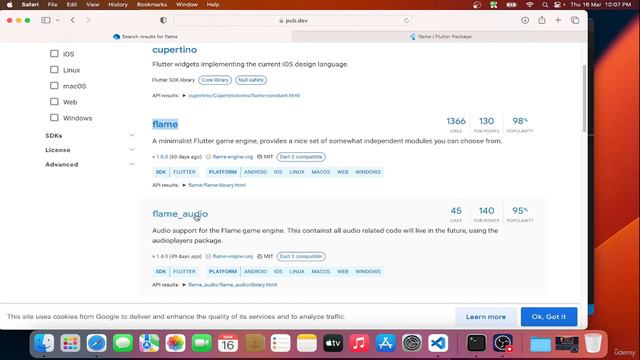Open Maps from the Dock
The height and width of the screenshot is (360, 640).
pos(149,343)
